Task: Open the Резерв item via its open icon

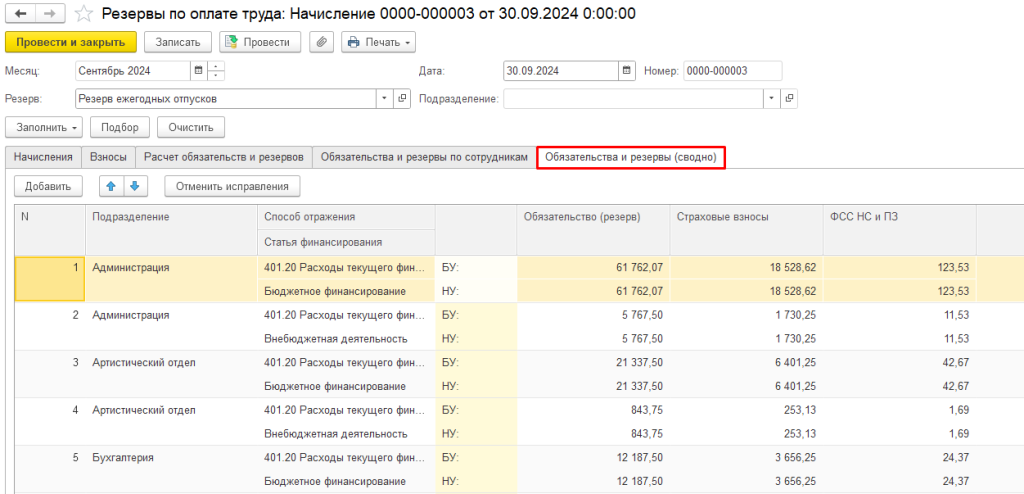Action: click(402, 99)
